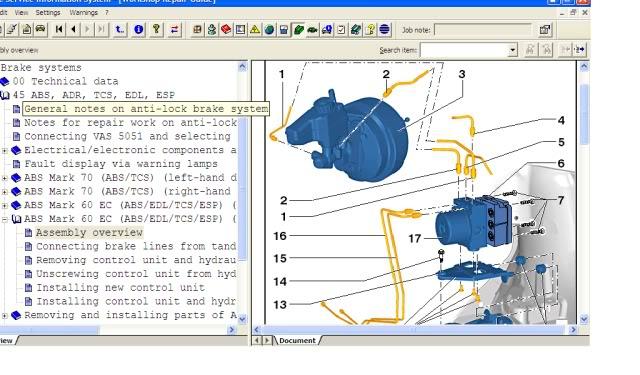The height and width of the screenshot is (375, 640).
Task: Click in the Job note field
Action: coord(483,30)
